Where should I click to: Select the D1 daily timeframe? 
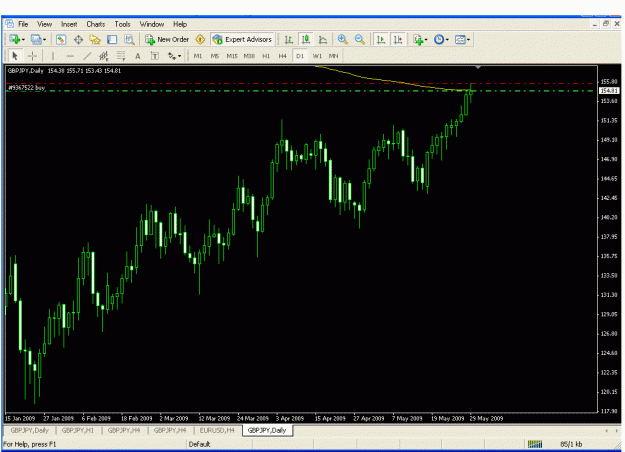point(300,56)
